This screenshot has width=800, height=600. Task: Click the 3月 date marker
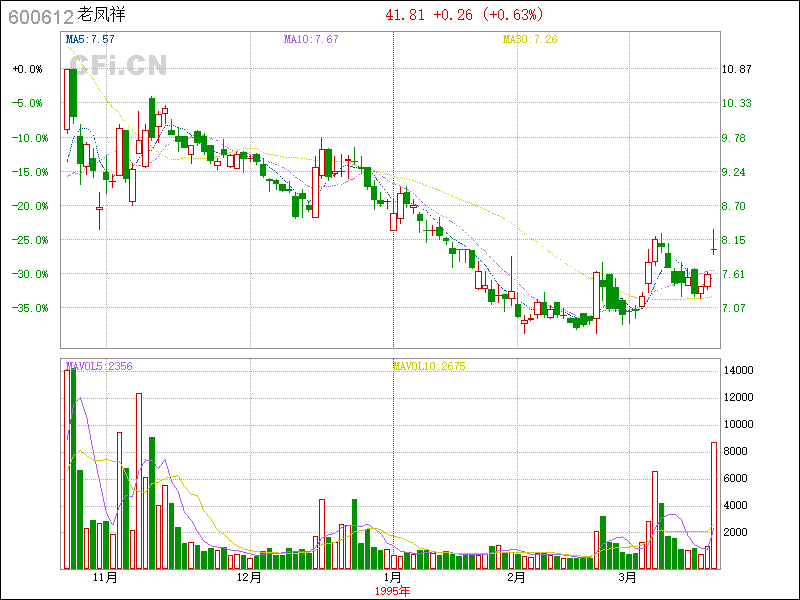pyautogui.click(x=627, y=578)
